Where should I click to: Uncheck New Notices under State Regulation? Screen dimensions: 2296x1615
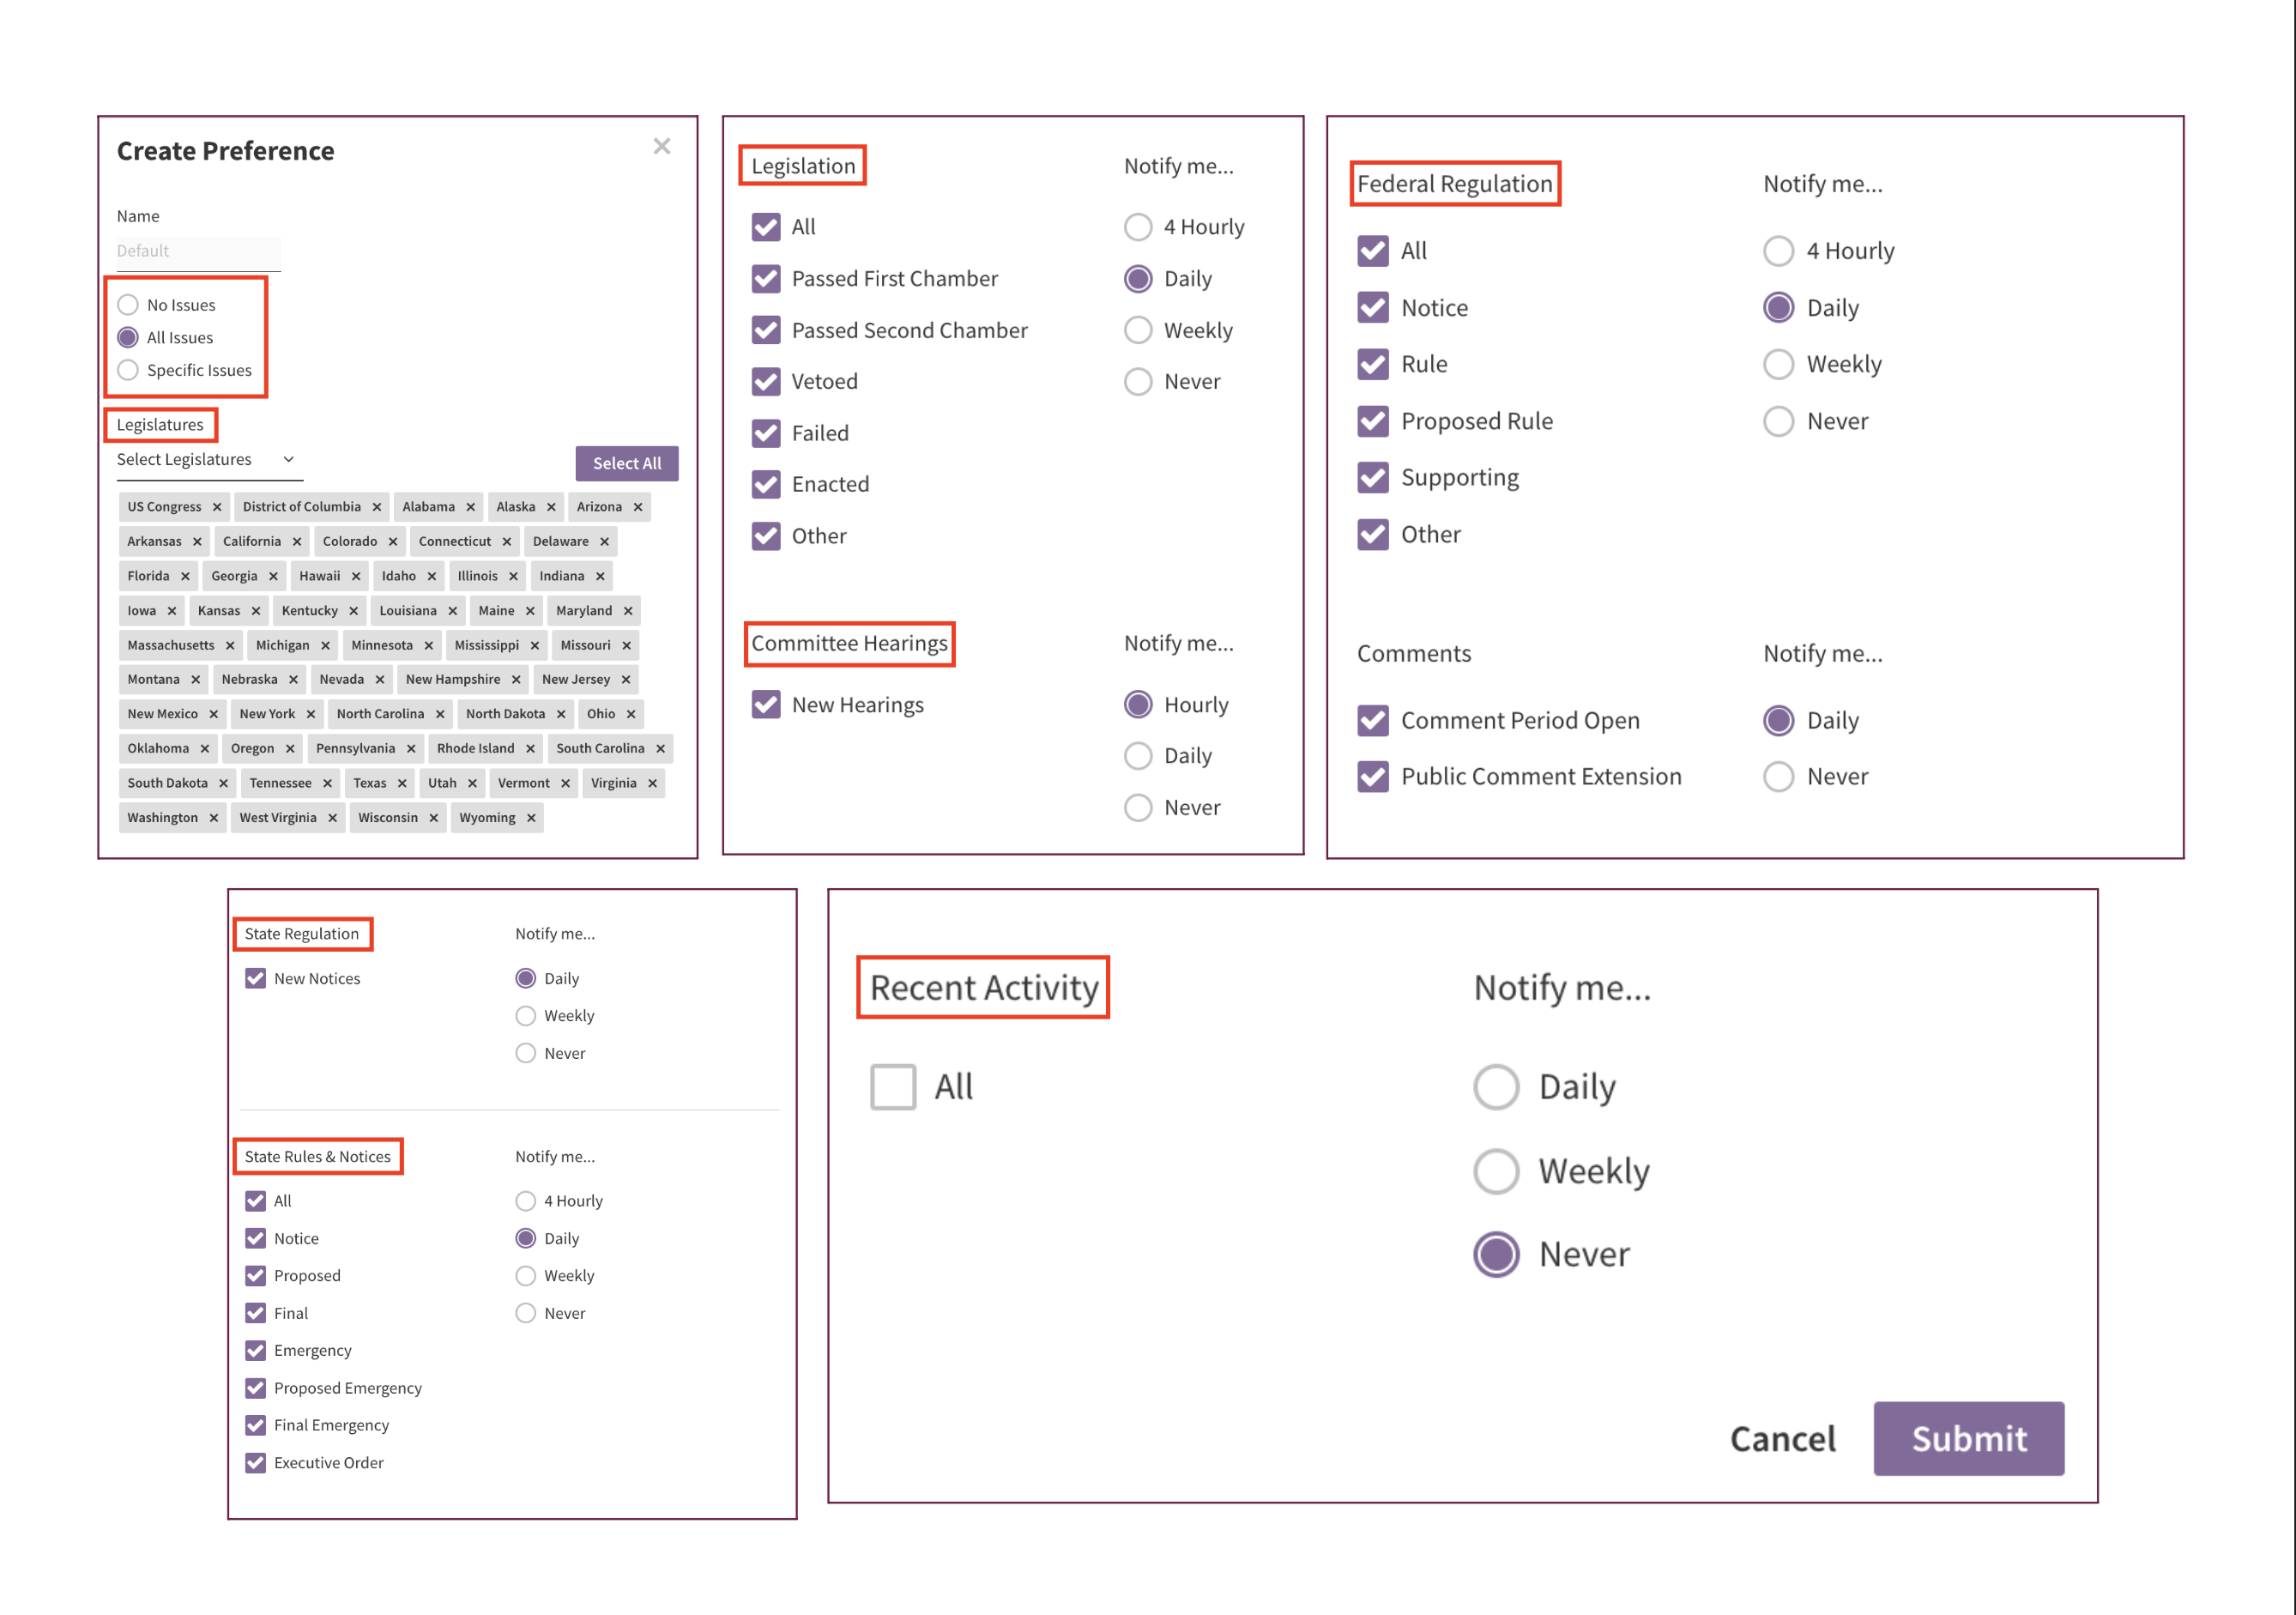(256, 978)
